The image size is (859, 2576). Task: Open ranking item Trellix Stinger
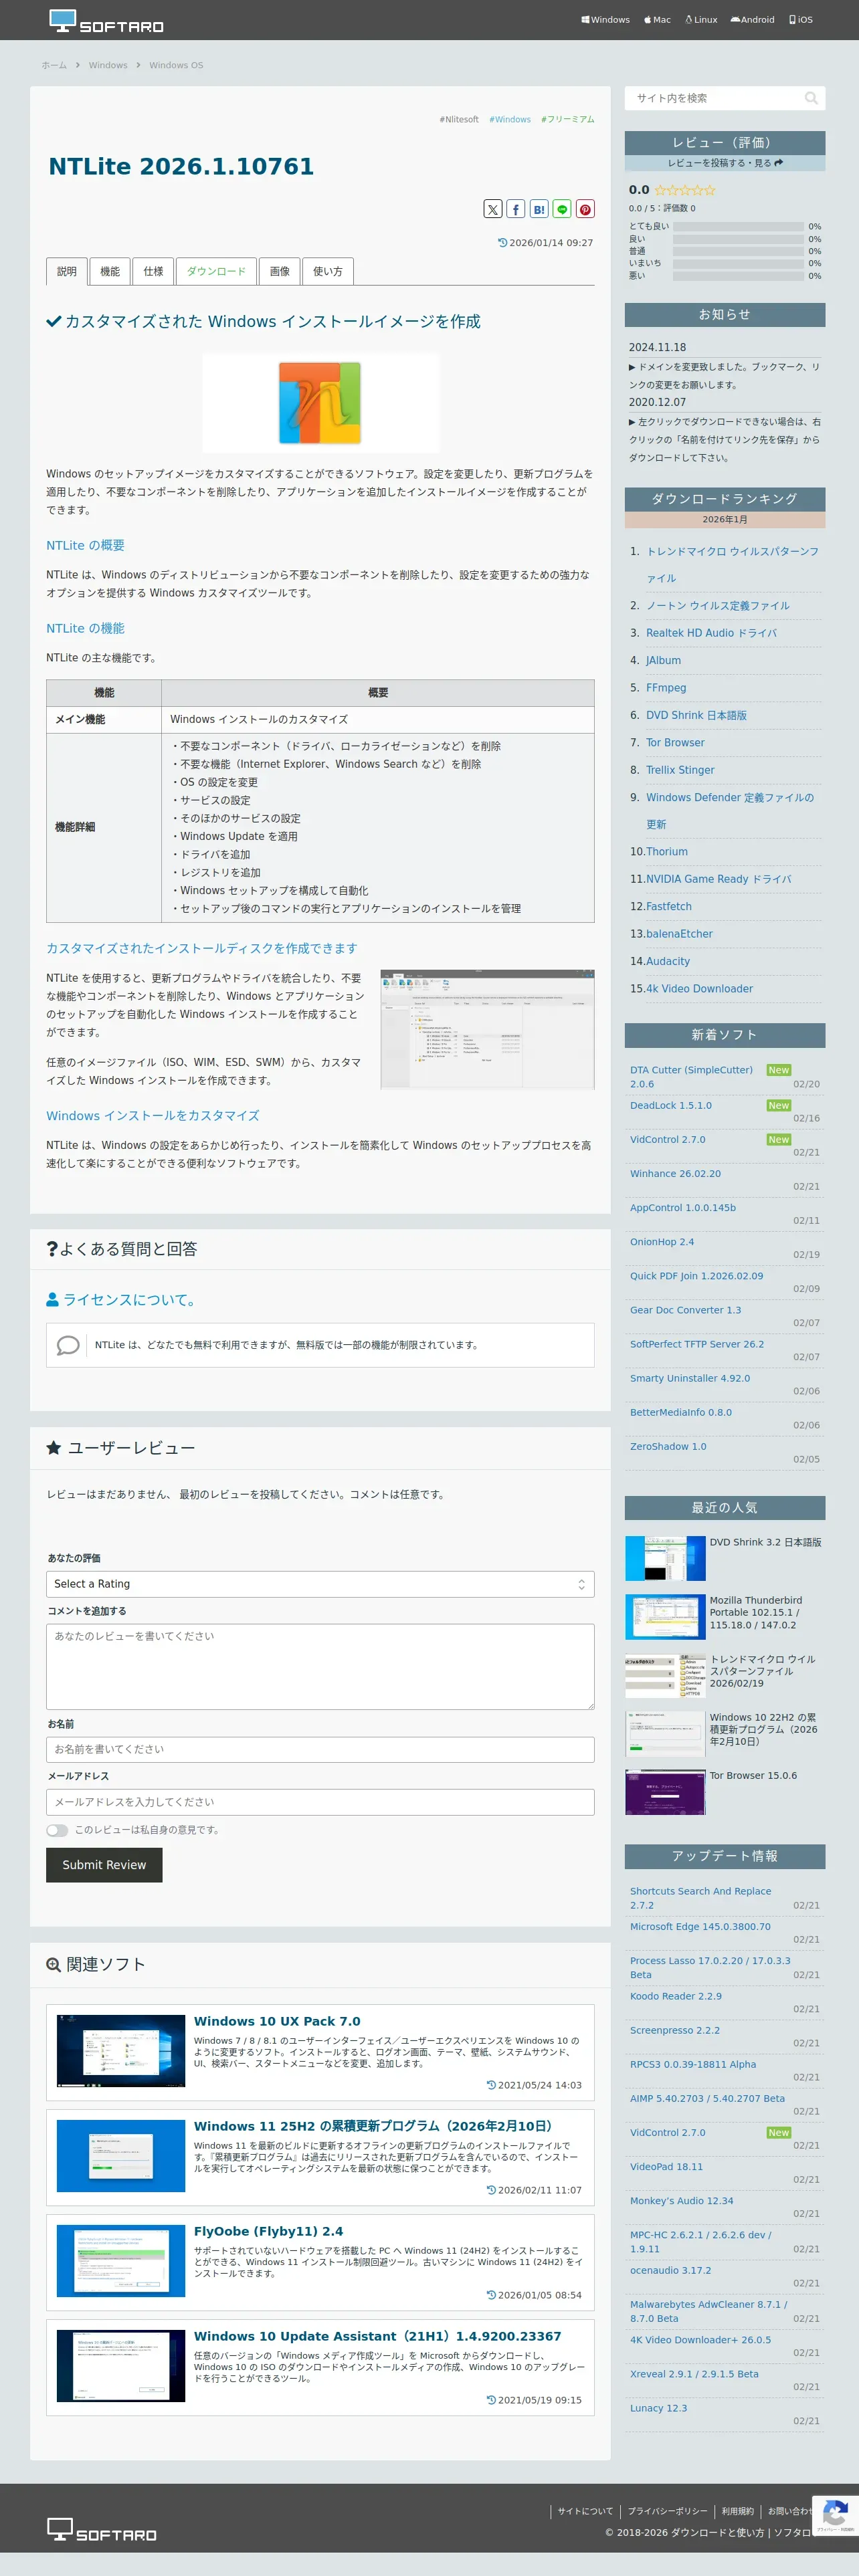point(680,770)
